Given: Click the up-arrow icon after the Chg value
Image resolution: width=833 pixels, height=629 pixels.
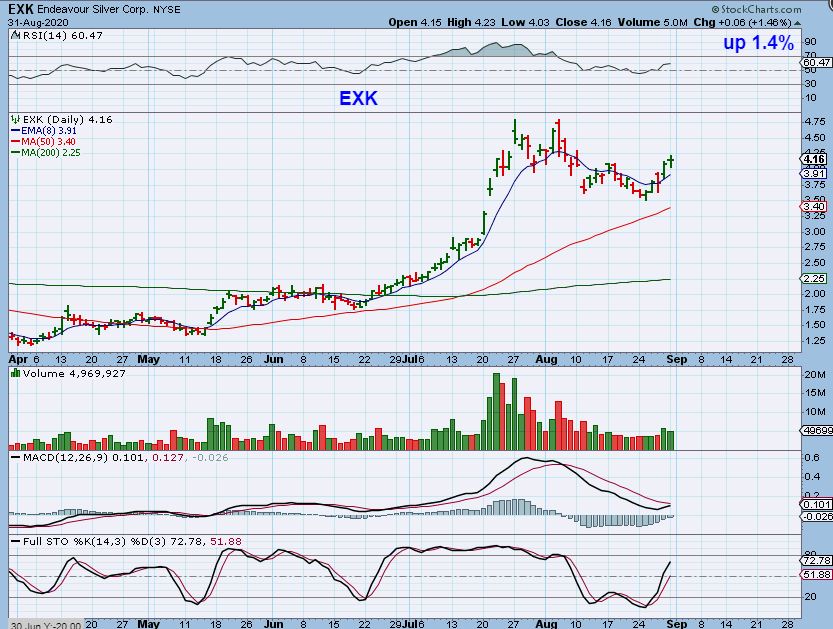Looking at the screenshot, I should (797, 23).
